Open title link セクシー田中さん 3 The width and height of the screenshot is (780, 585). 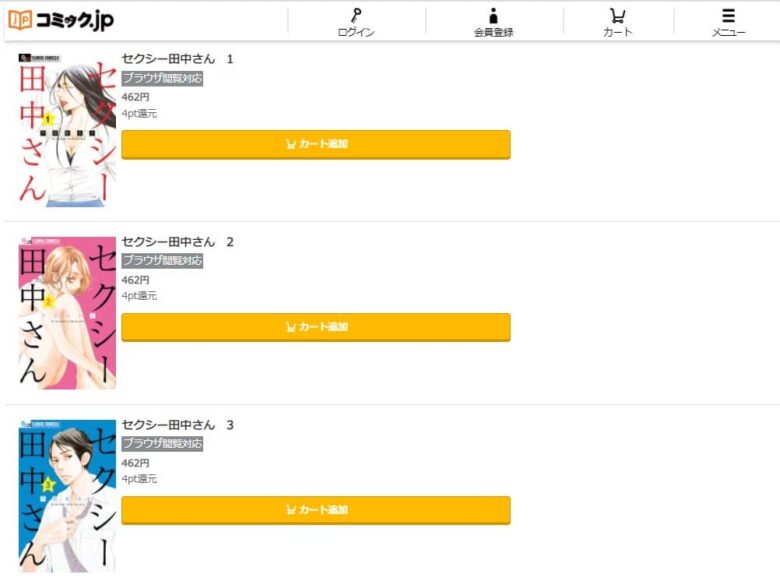pos(178,425)
